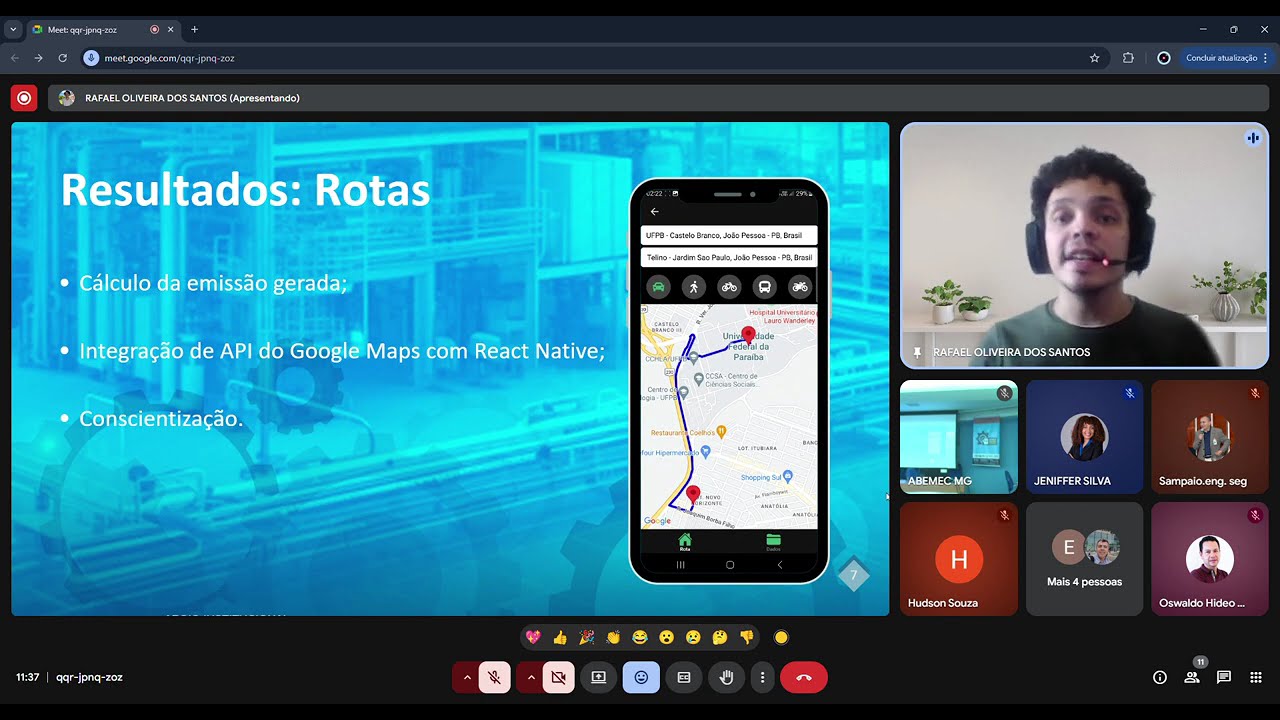Click the presenter name banner
This screenshot has width=1280, height=720.
click(659, 98)
